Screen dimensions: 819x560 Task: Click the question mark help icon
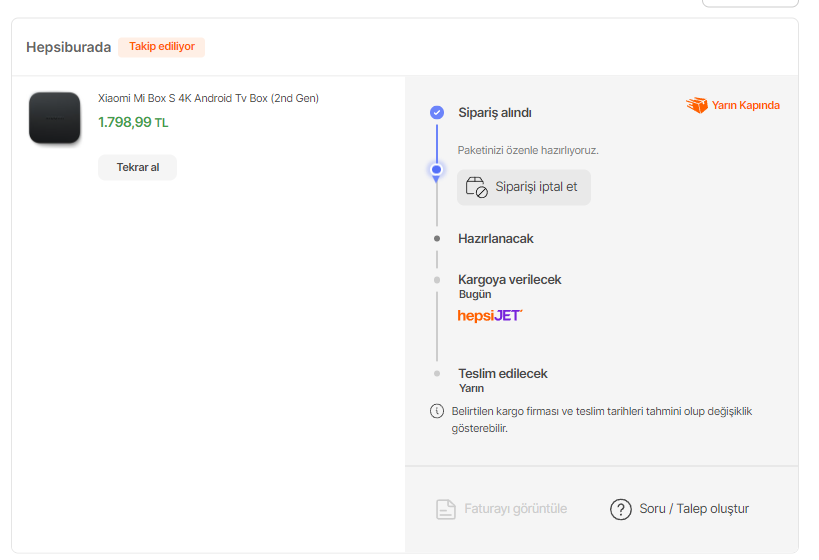tap(621, 509)
